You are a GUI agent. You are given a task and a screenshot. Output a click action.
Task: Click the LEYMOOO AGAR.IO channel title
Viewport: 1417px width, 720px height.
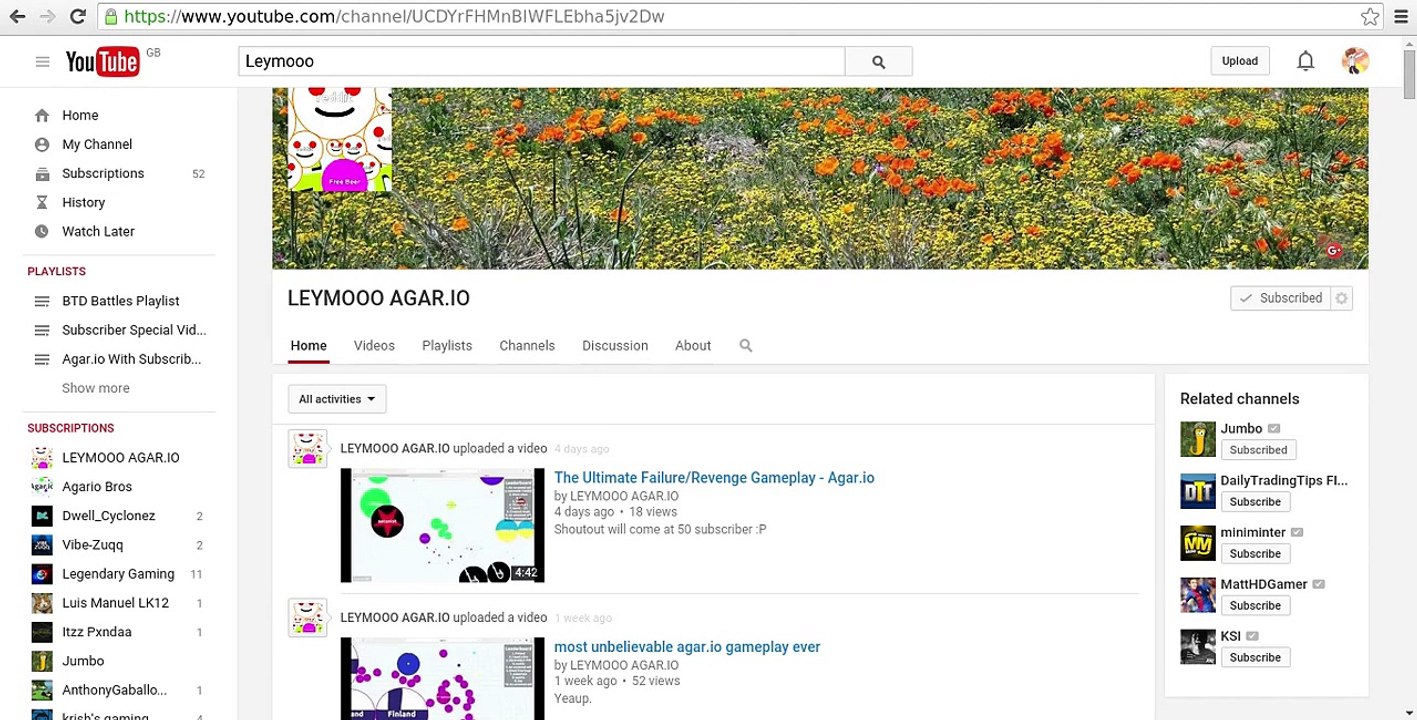click(378, 298)
